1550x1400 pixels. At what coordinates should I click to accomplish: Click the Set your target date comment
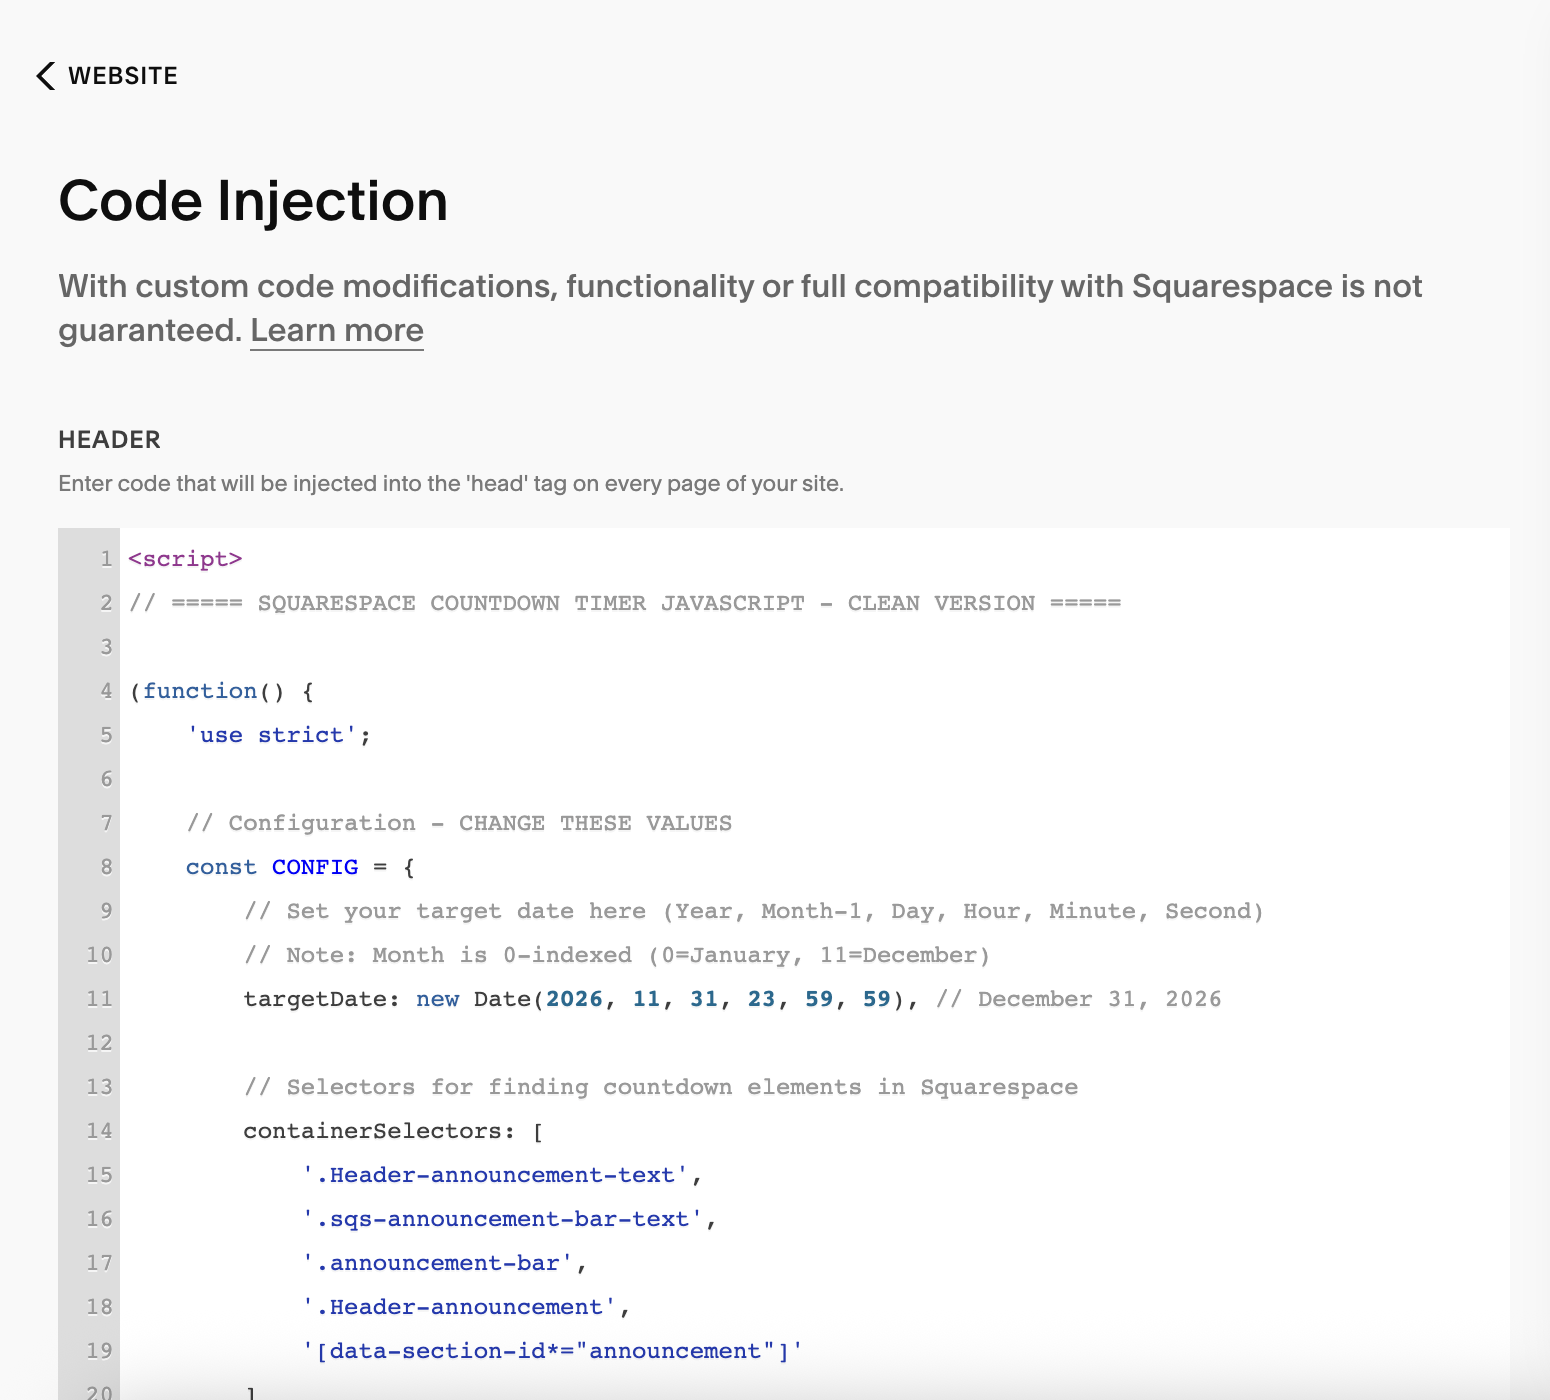(754, 911)
